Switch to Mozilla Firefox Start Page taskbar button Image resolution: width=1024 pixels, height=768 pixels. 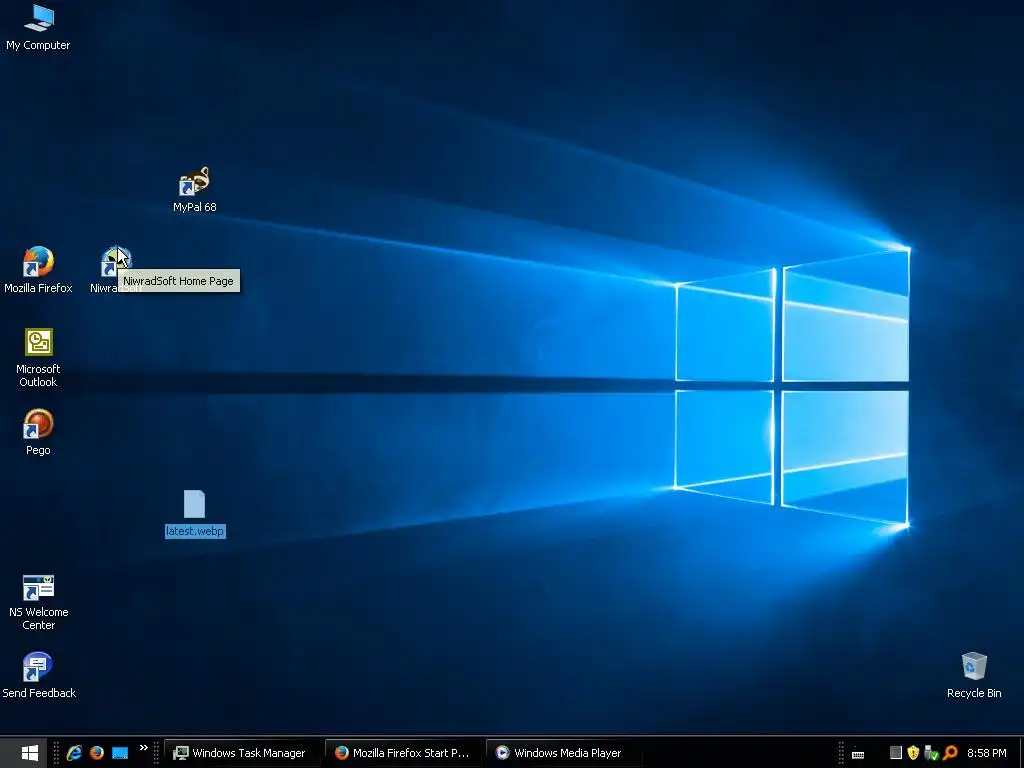tap(402, 753)
